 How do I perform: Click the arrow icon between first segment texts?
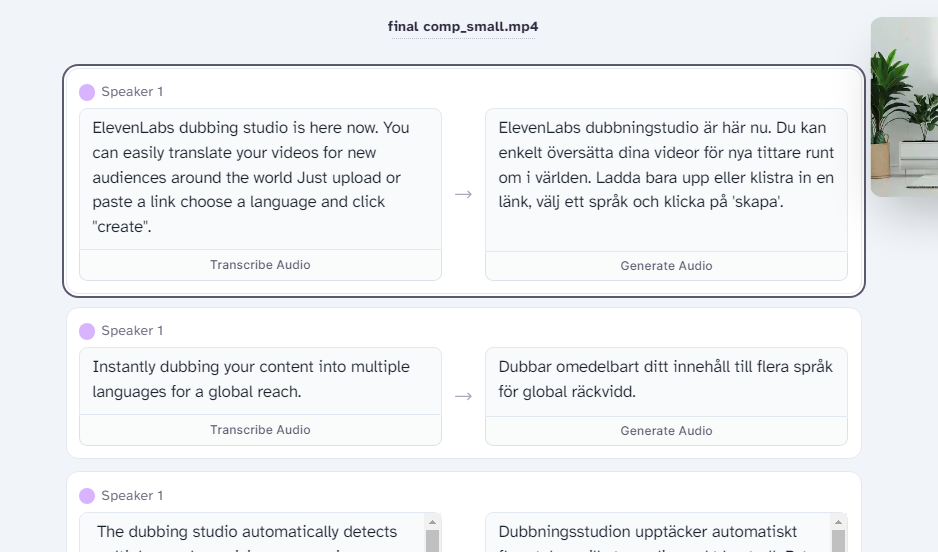point(463,194)
